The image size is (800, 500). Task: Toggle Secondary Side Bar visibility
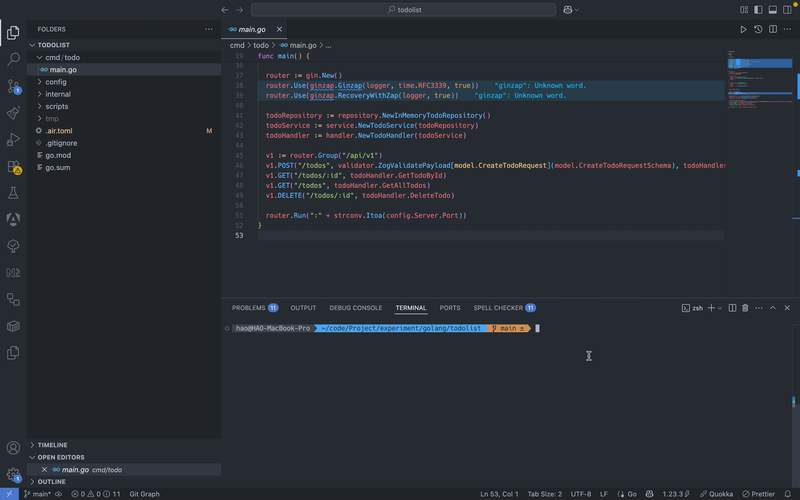coord(787,10)
